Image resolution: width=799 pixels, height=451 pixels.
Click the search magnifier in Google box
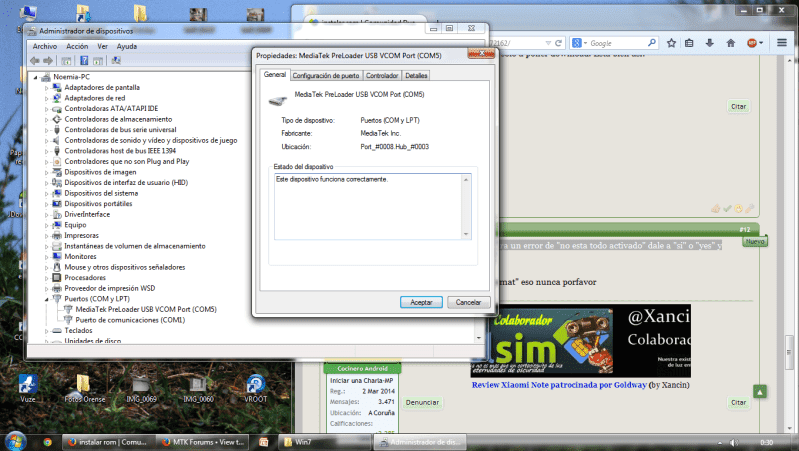tap(652, 43)
